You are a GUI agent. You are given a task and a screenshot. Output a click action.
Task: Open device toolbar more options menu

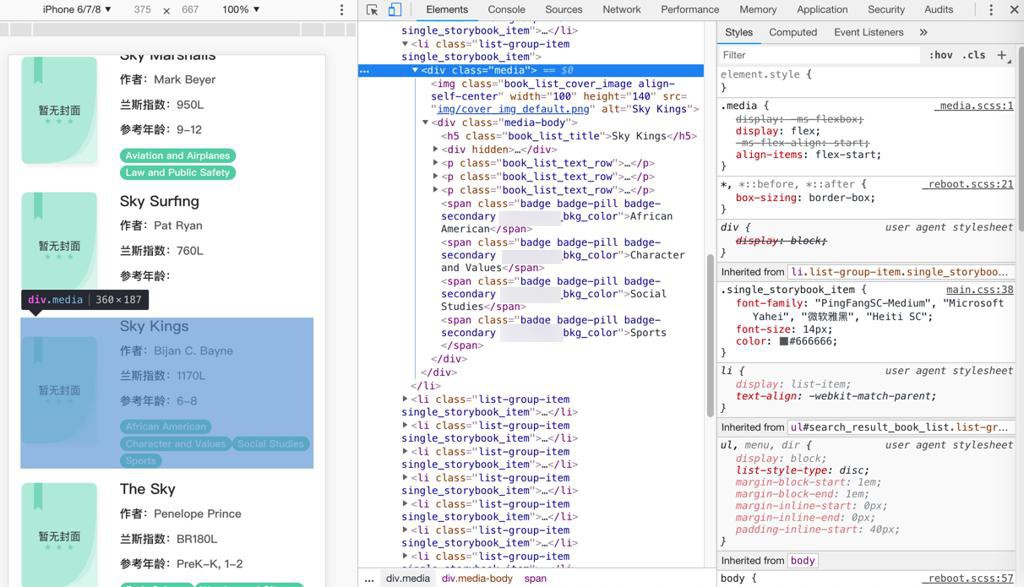pos(342,10)
